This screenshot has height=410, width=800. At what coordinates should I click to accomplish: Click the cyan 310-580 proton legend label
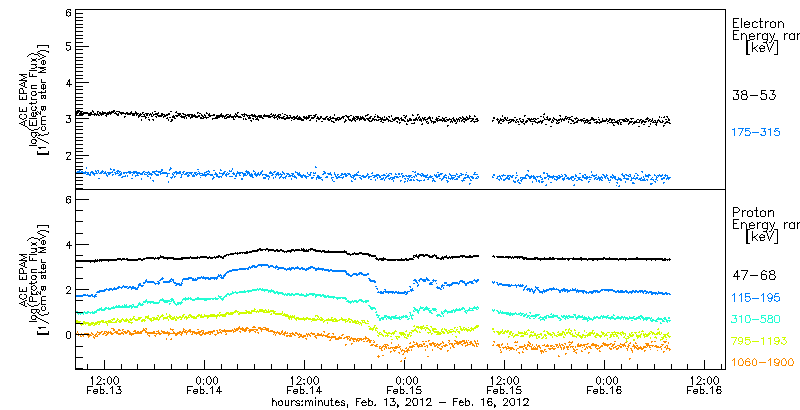point(756,320)
